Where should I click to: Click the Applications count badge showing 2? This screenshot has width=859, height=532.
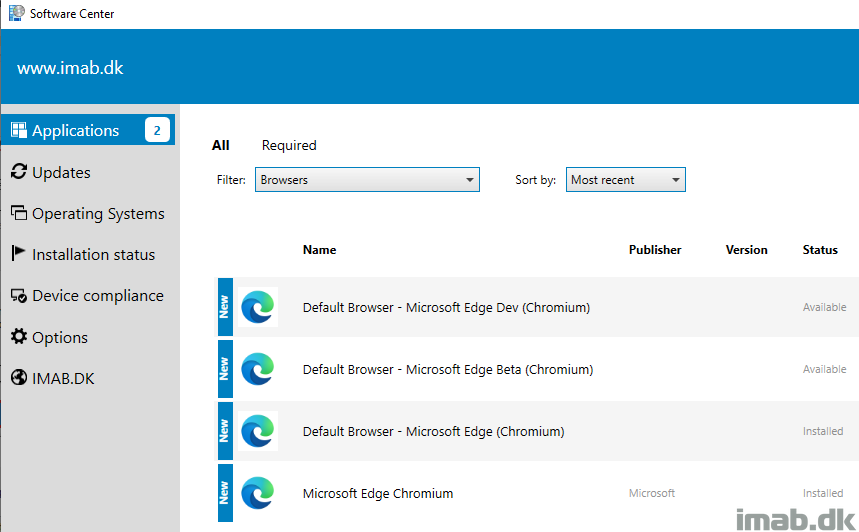click(157, 130)
